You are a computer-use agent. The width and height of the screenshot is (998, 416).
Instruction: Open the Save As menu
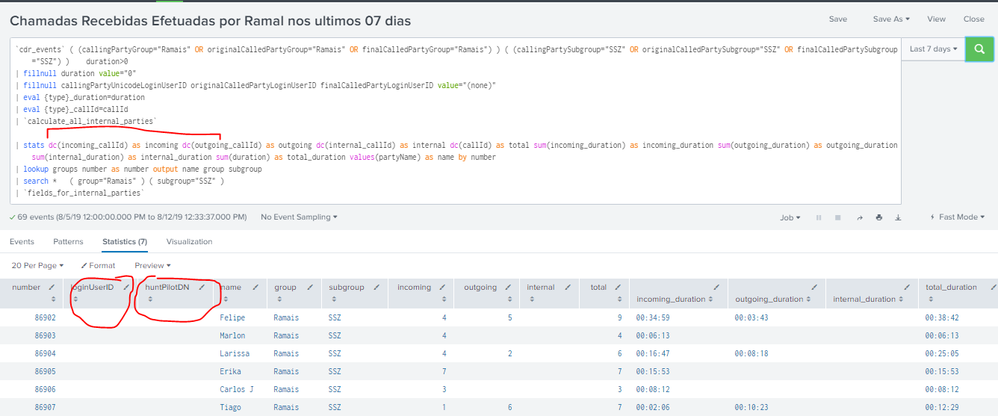coord(890,19)
